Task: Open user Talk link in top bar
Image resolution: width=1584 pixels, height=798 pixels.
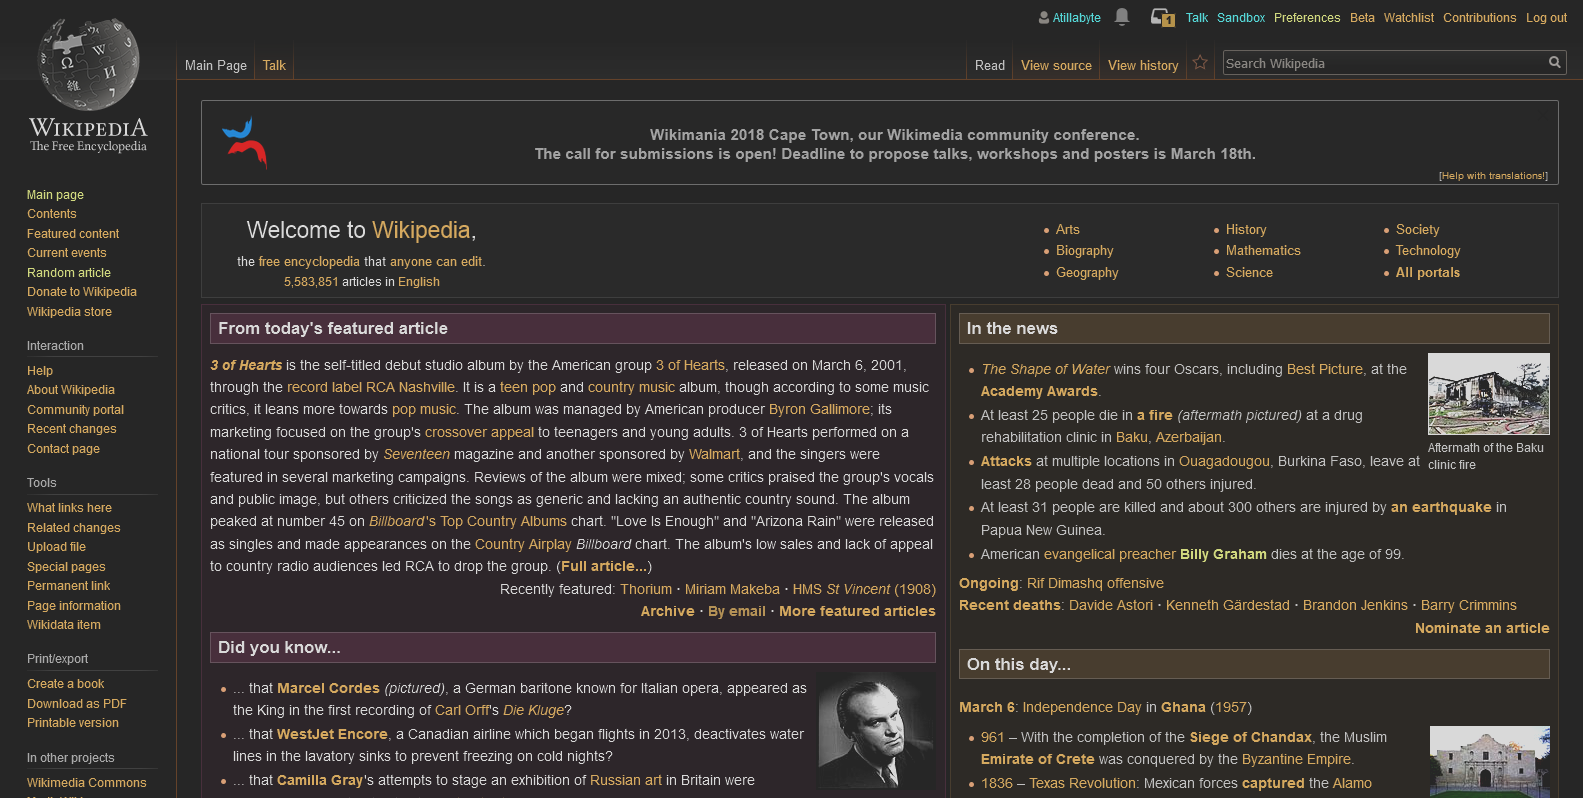Action: pos(1197,18)
